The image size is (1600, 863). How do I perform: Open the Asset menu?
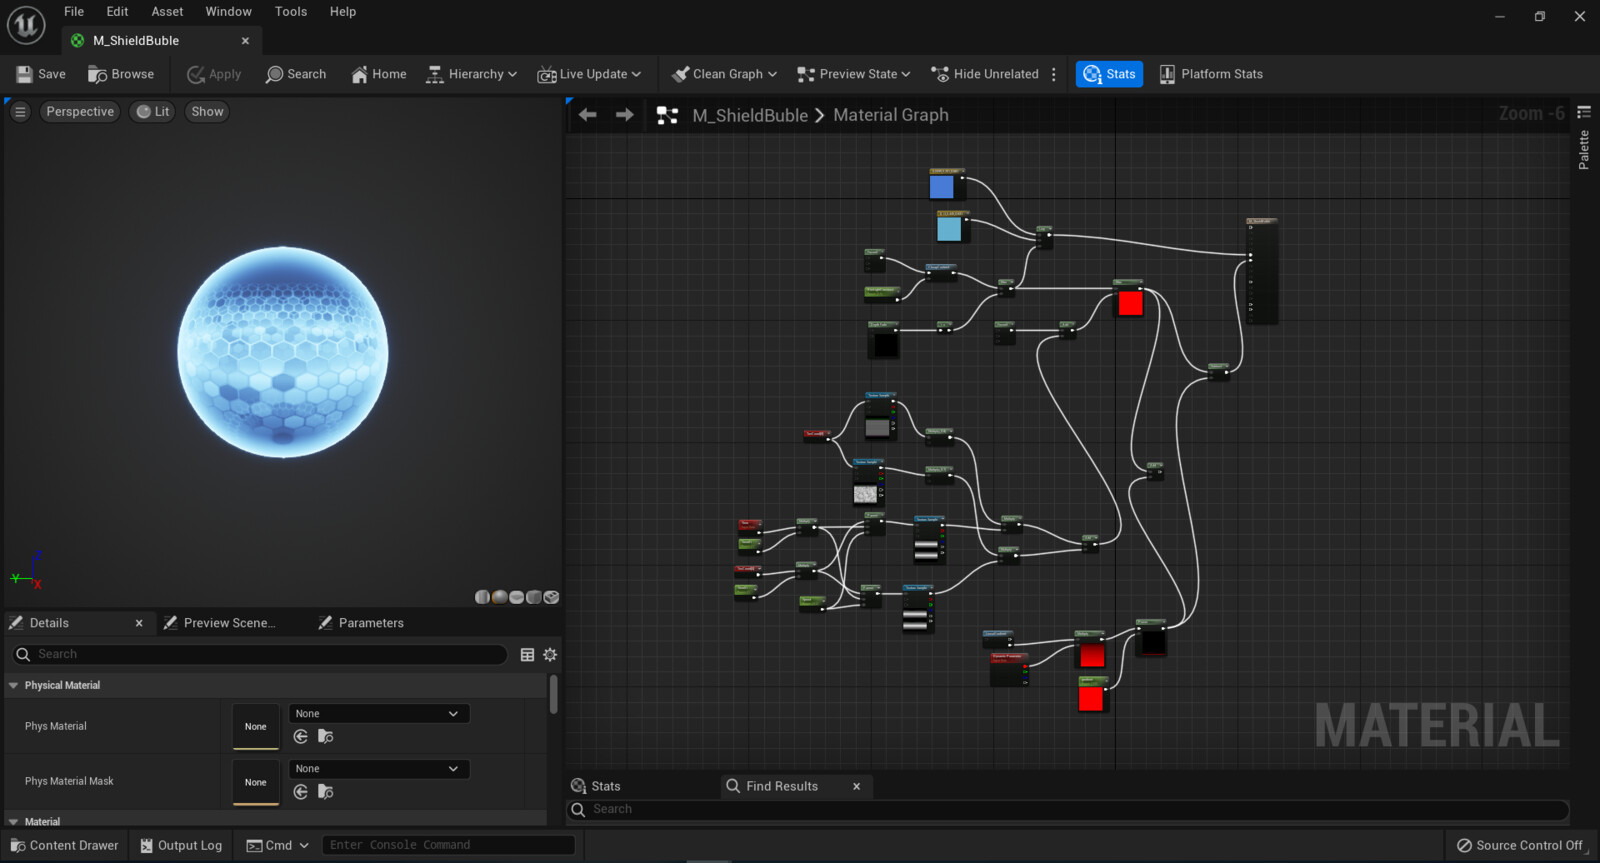pyautogui.click(x=167, y=12)
